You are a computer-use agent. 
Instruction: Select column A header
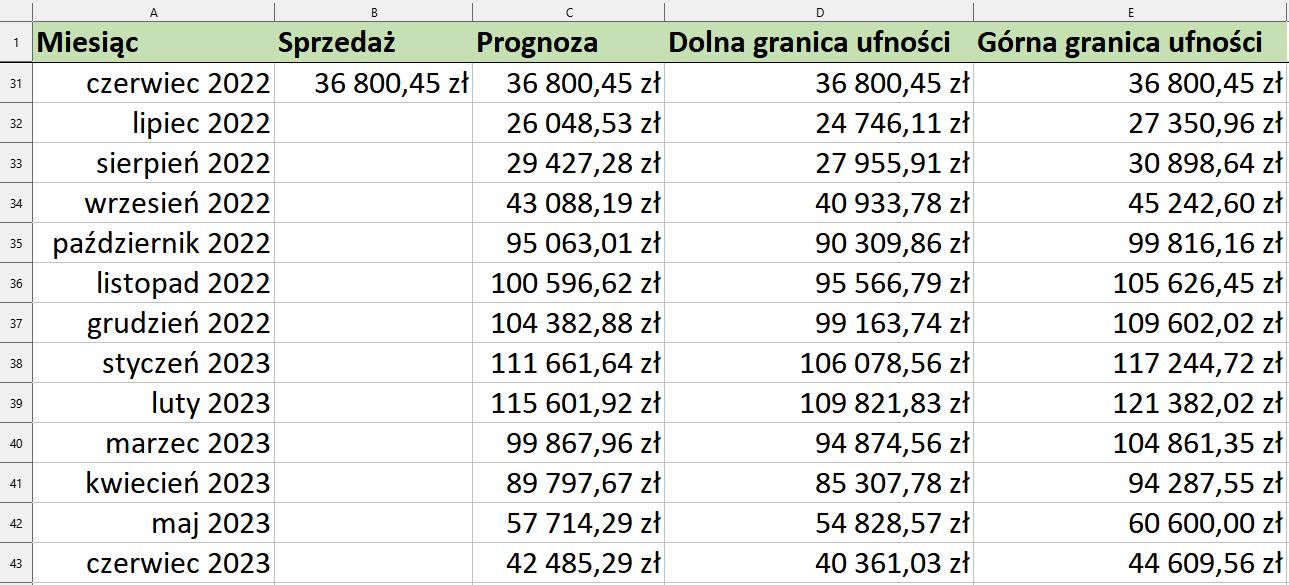point(153,11)
